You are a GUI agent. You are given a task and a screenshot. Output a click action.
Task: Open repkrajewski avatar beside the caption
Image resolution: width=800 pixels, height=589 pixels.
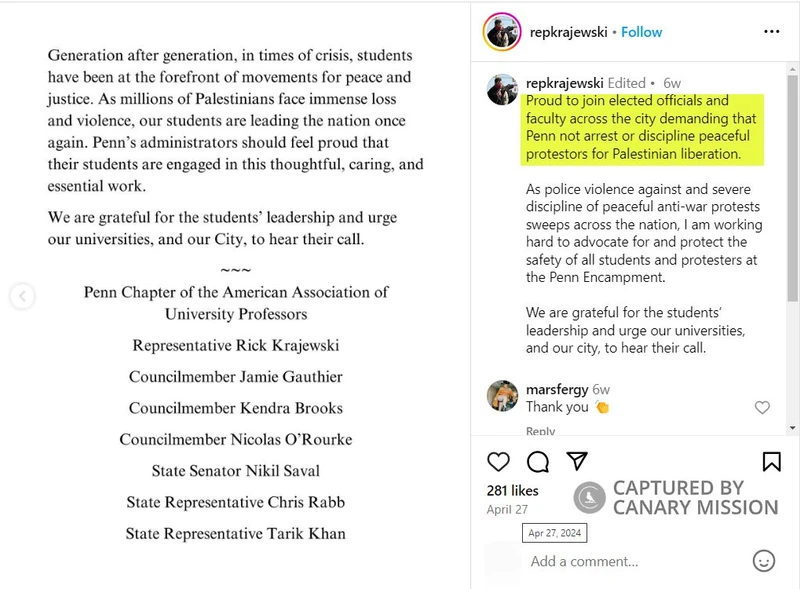[502, 89]
